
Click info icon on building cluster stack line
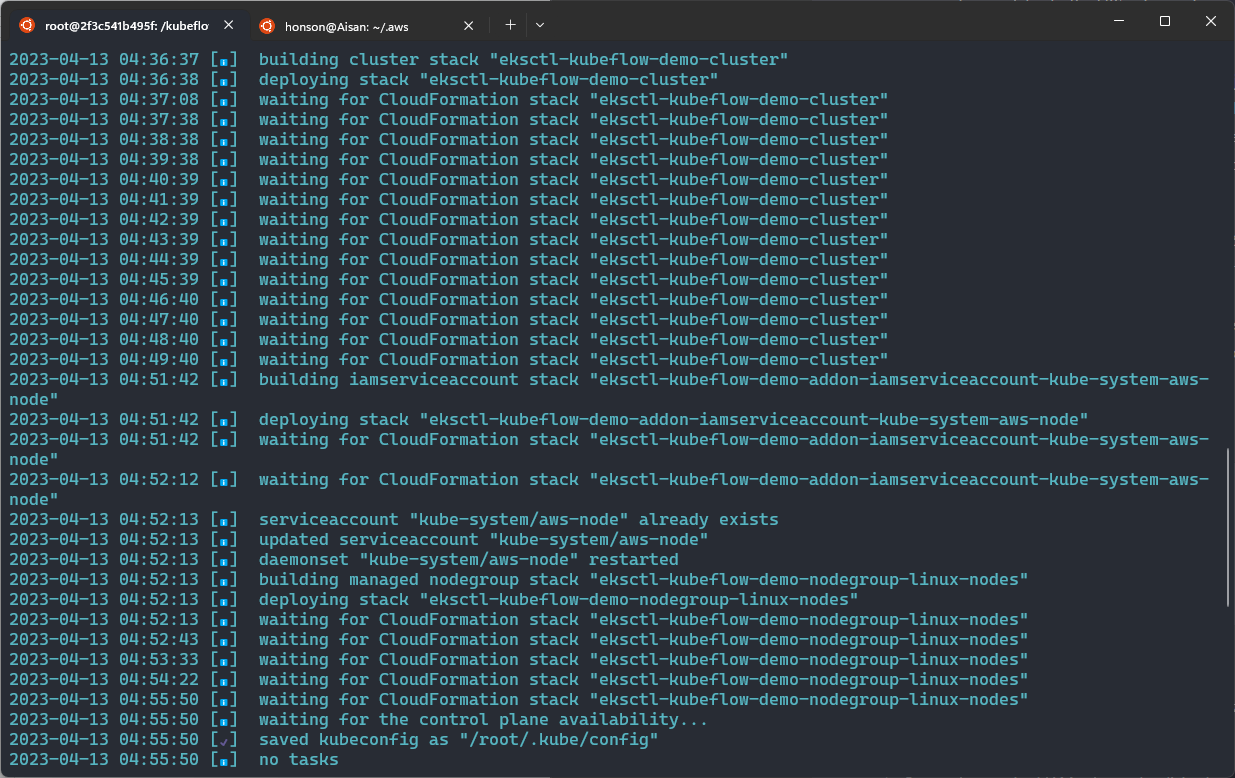tap(225, 60)
